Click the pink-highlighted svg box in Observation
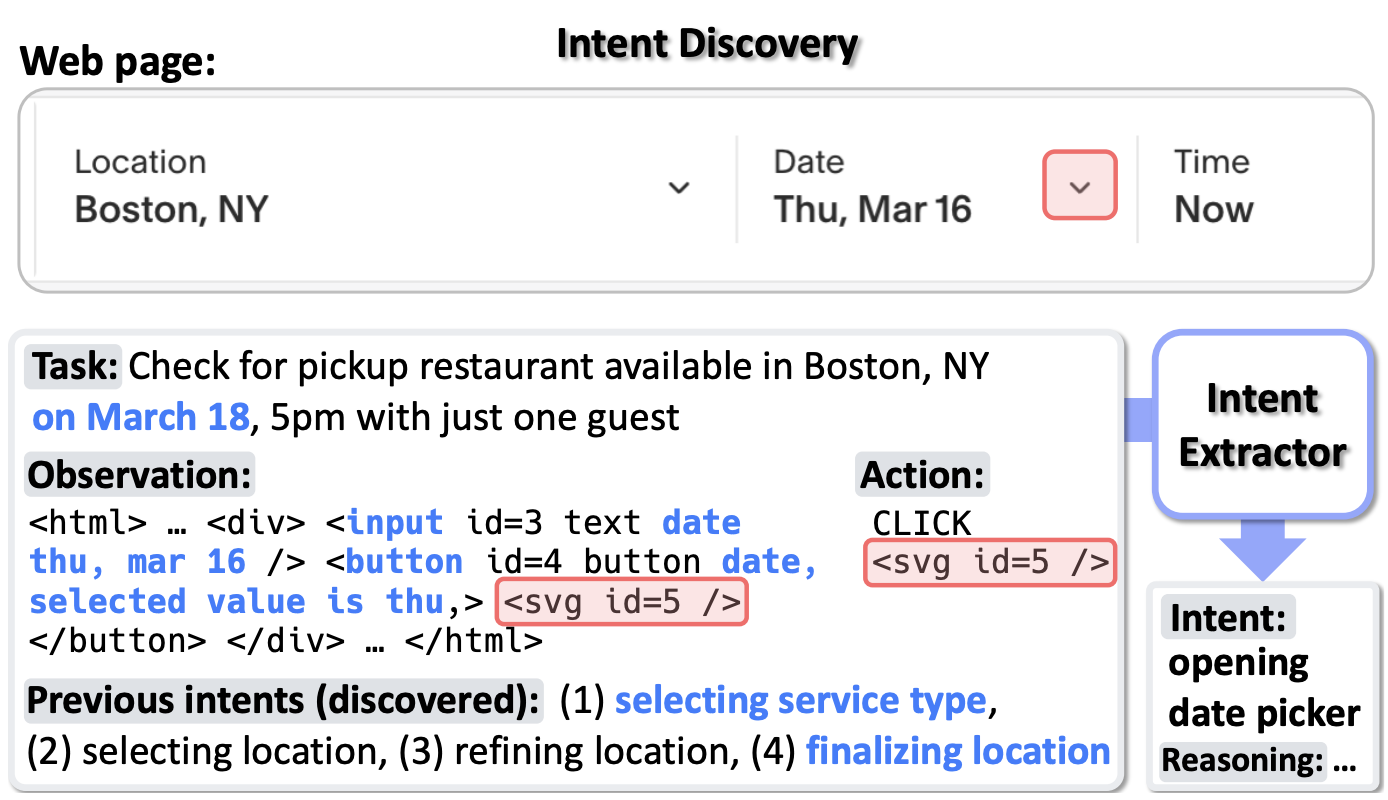Image resolution: width=1388 pixels, height=800 pixels. tap(621, 601)
